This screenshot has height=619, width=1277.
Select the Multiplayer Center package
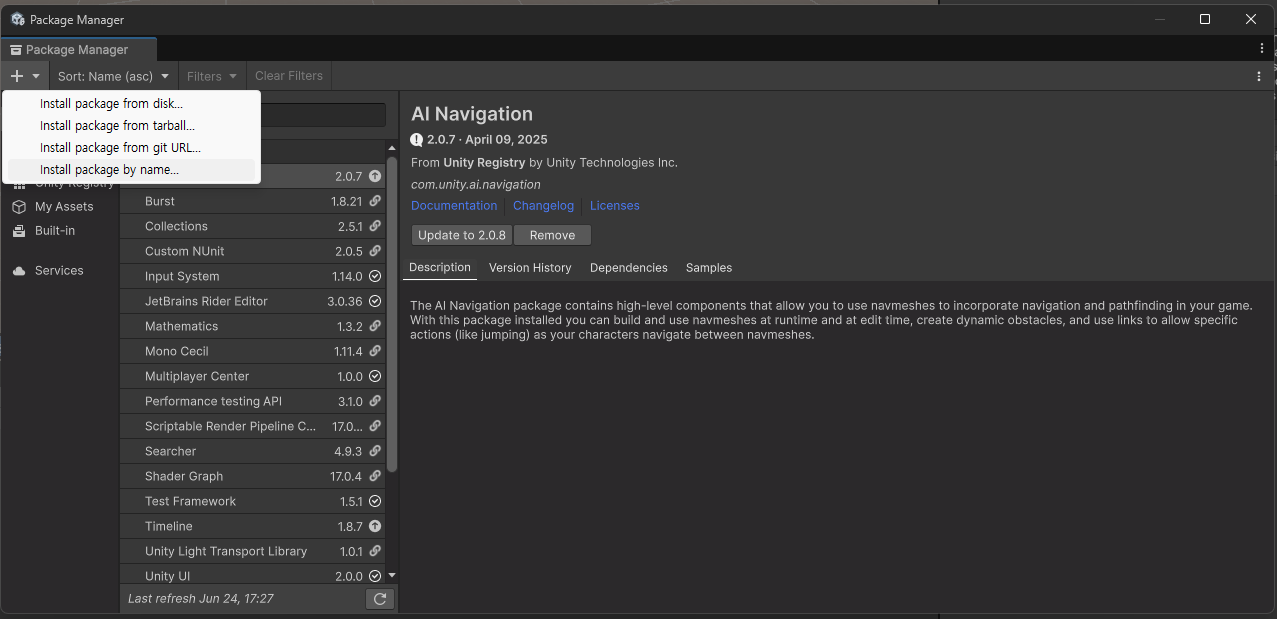[251, 376]
